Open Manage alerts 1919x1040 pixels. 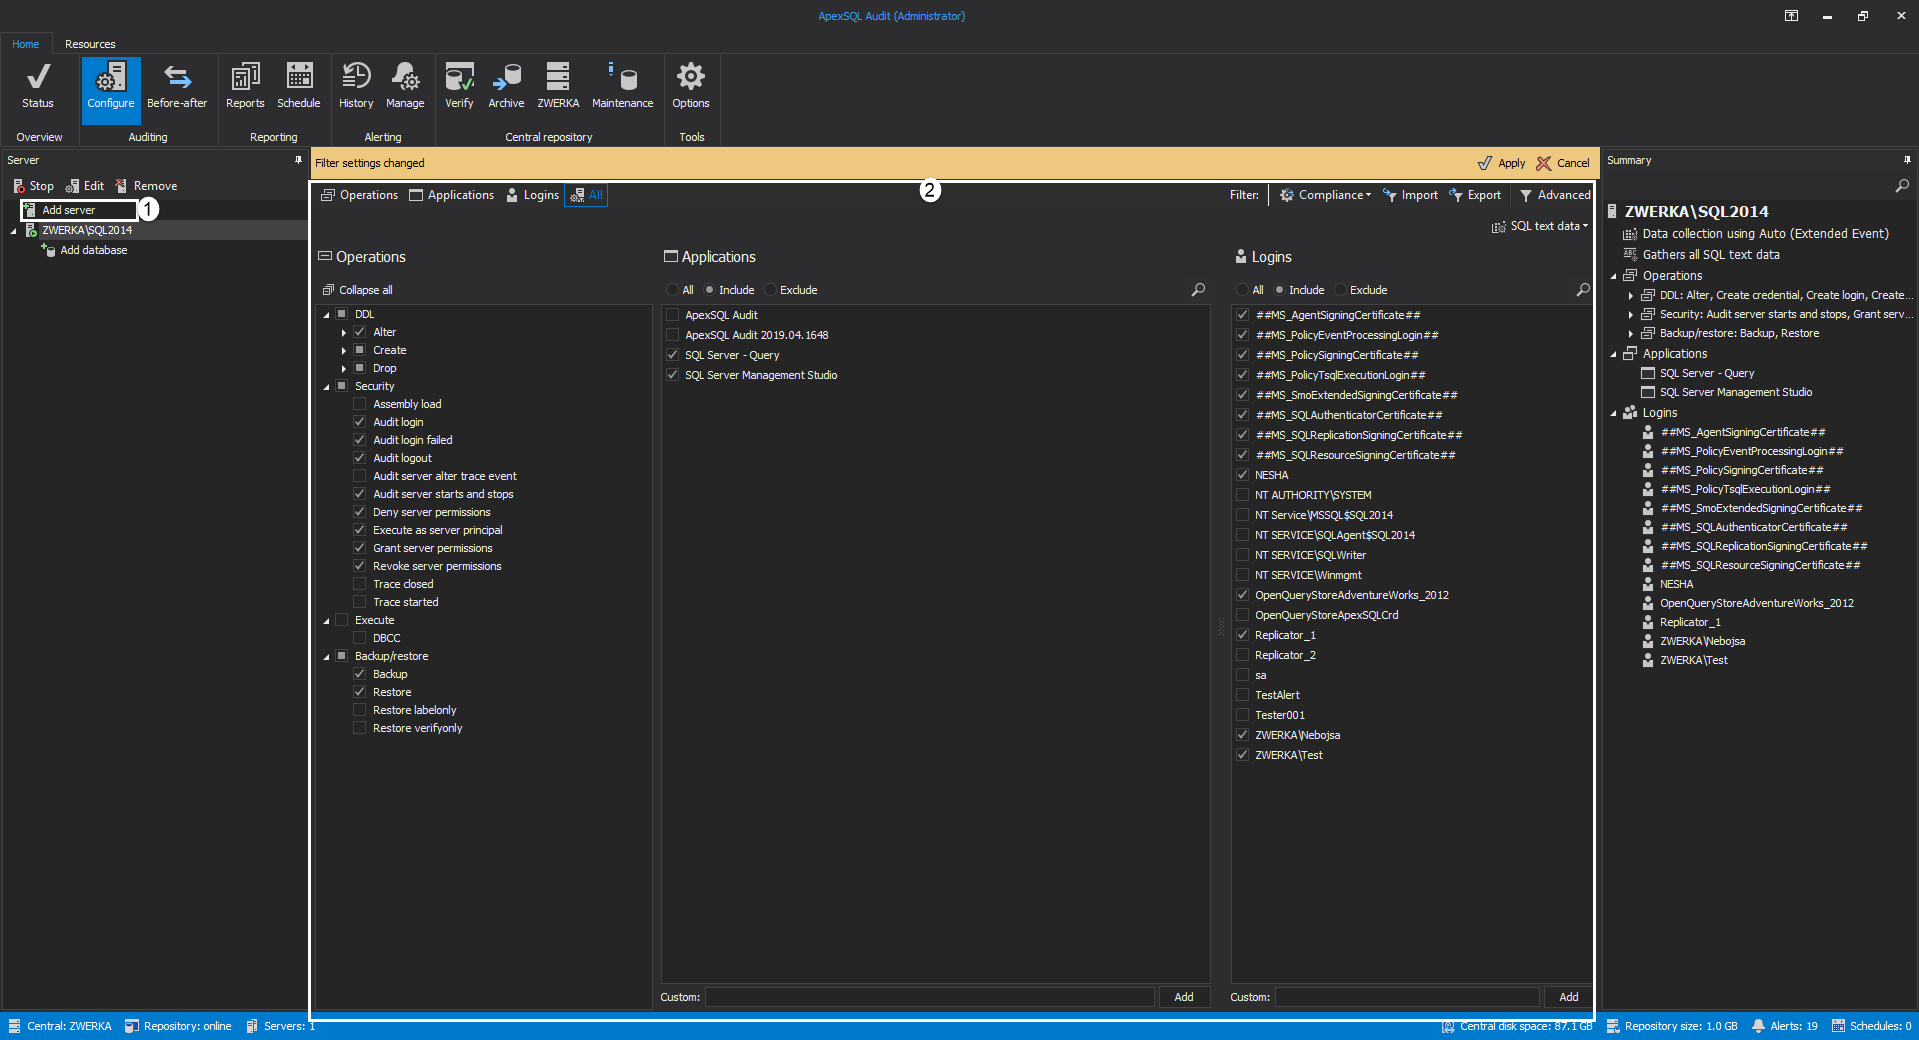(x=405, y=86)
